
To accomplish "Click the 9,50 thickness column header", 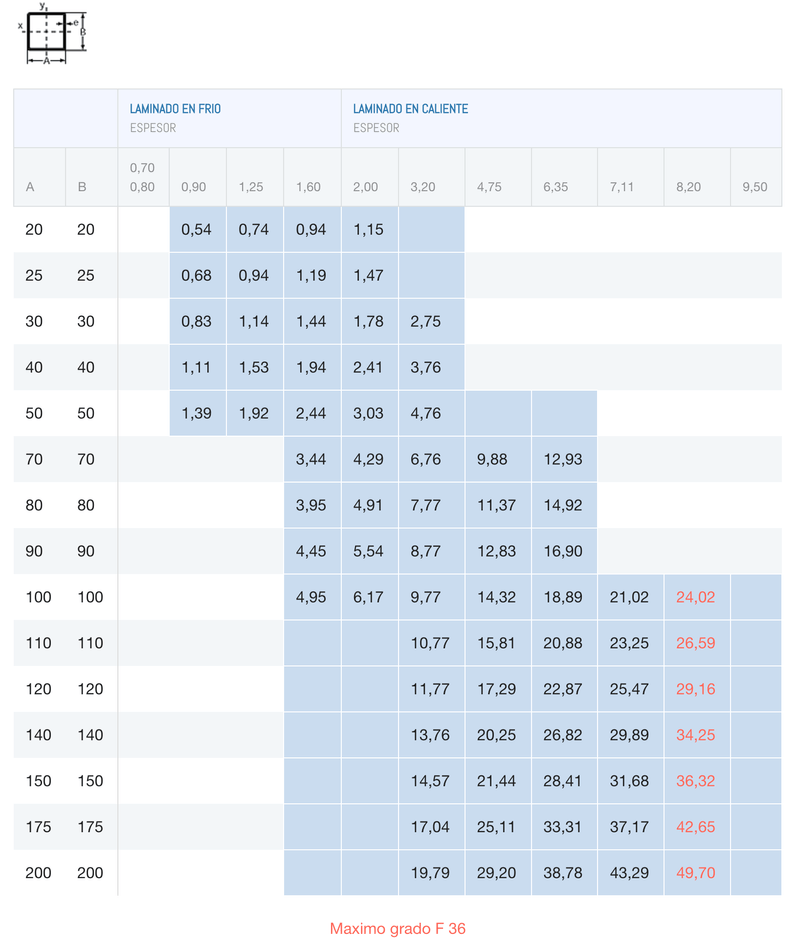I will (x=755, y=187).
